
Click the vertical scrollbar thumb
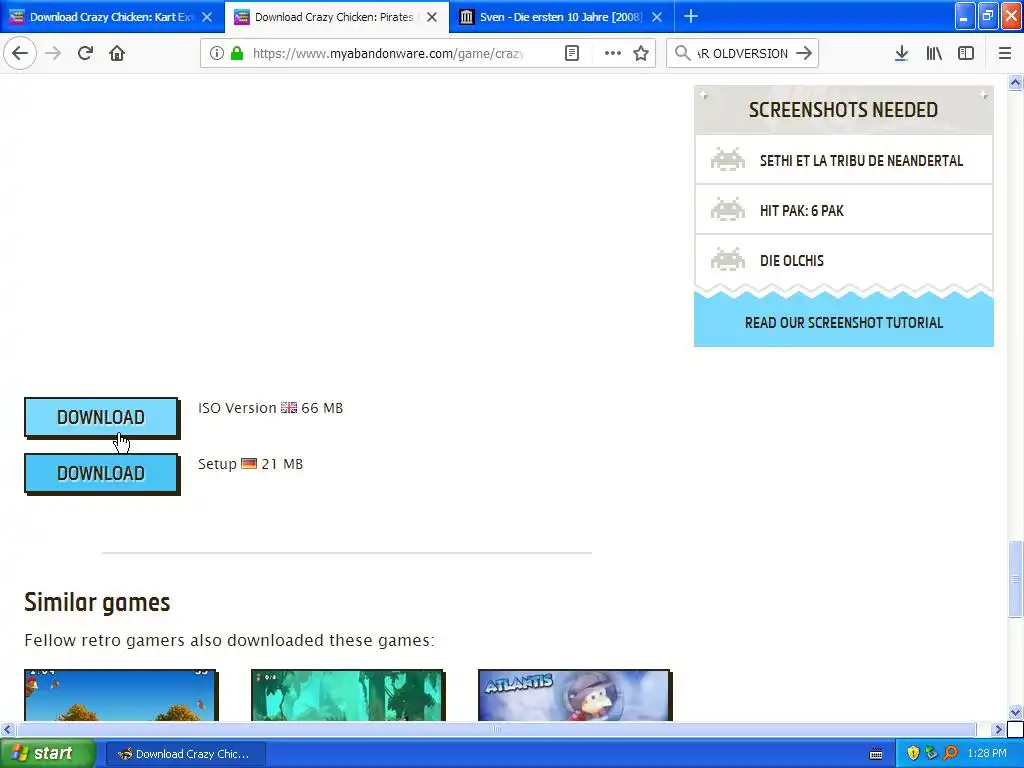point(1015,579)
